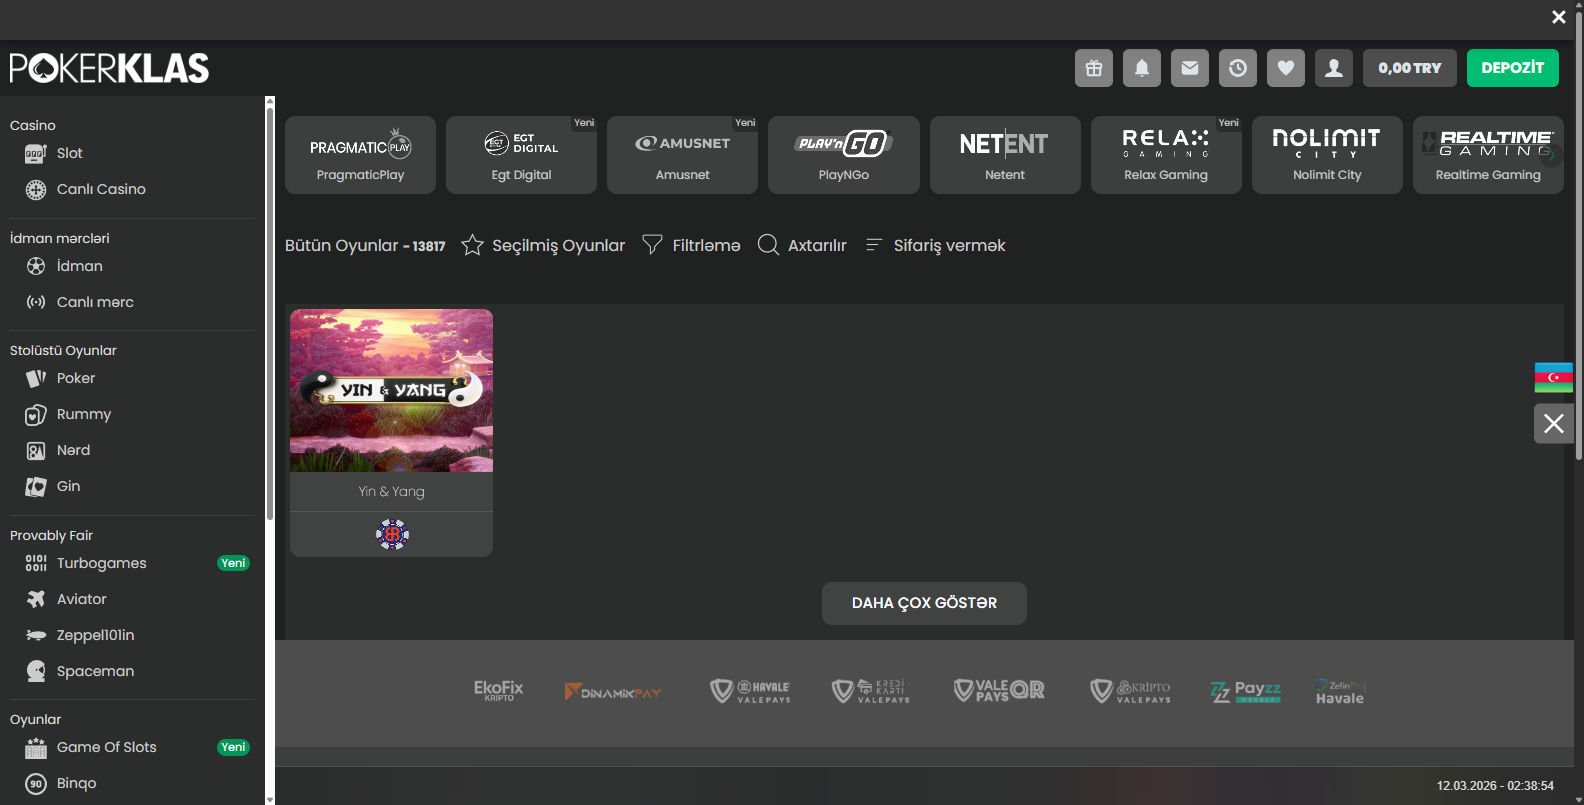
Task: Click the Spaceman icon
Action: (x=36, y=671)
